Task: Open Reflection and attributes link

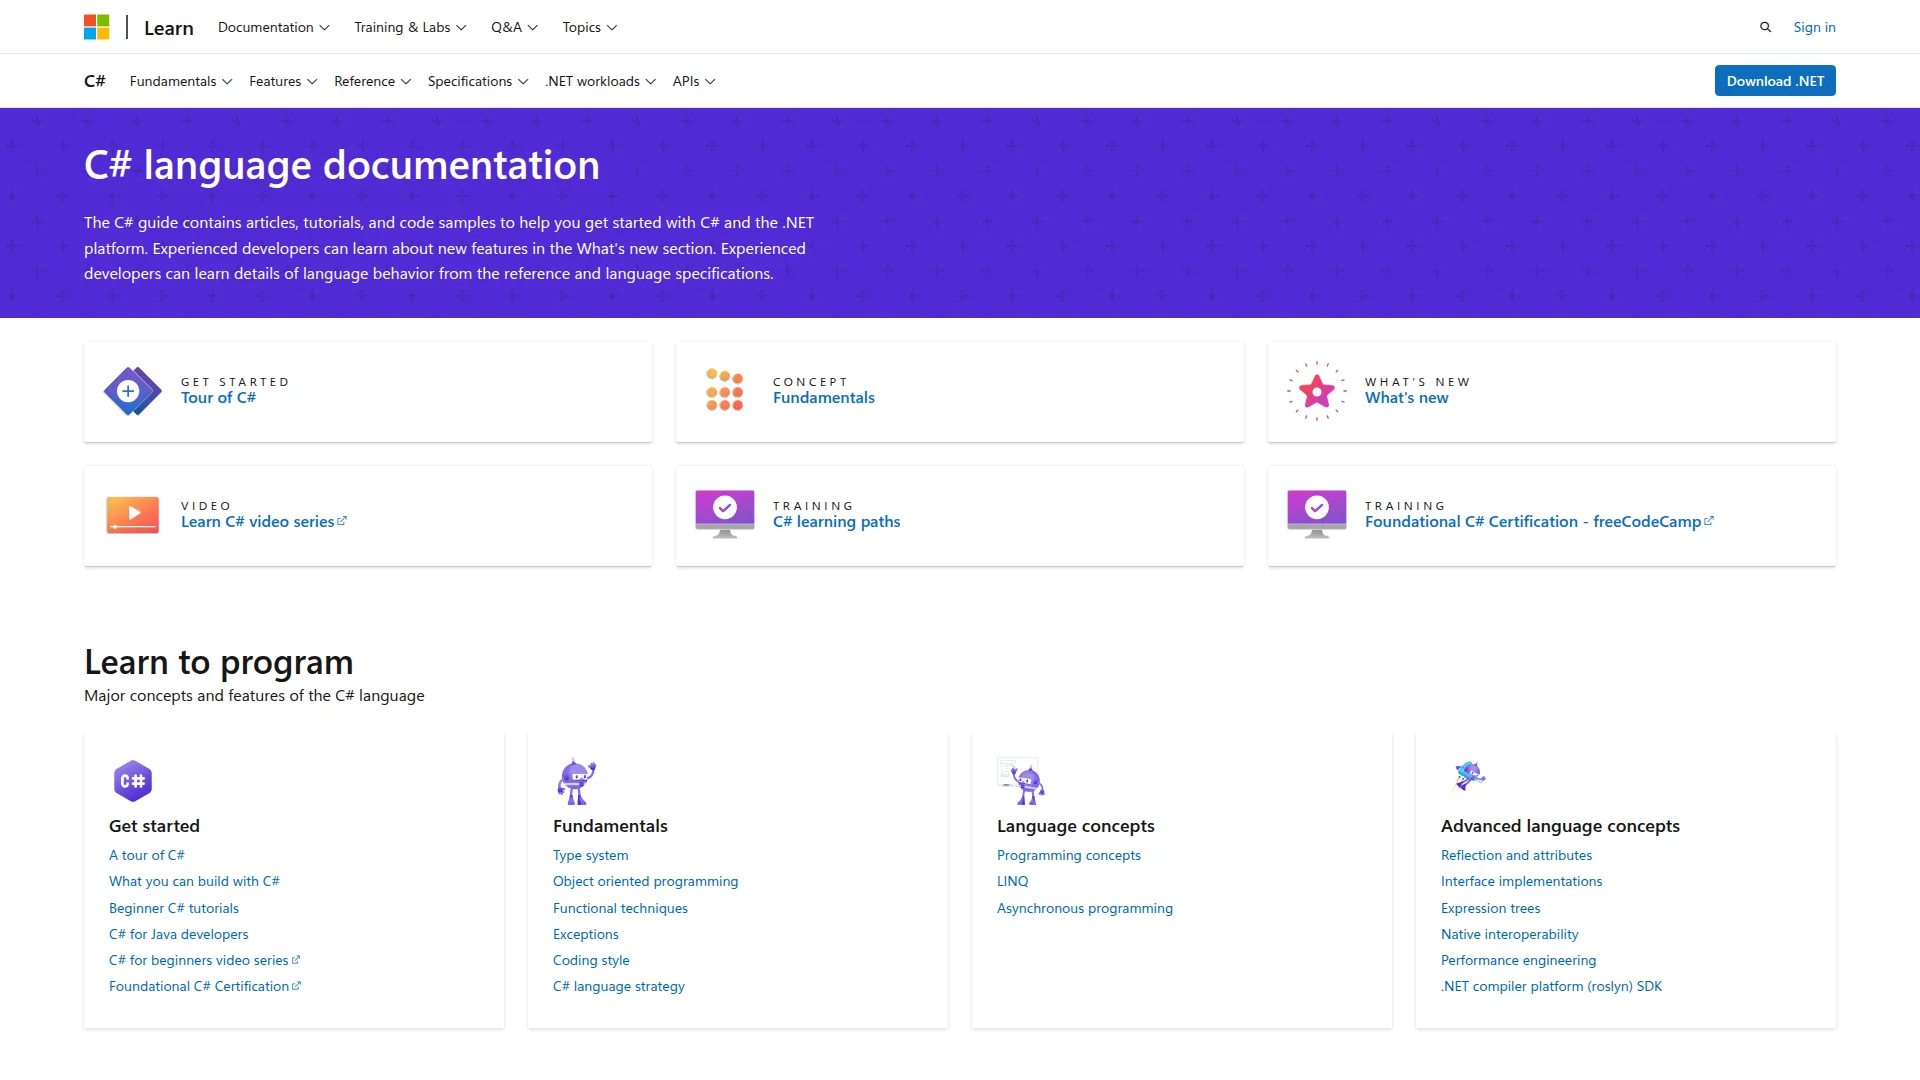Action: click(x=1516, y=855)
